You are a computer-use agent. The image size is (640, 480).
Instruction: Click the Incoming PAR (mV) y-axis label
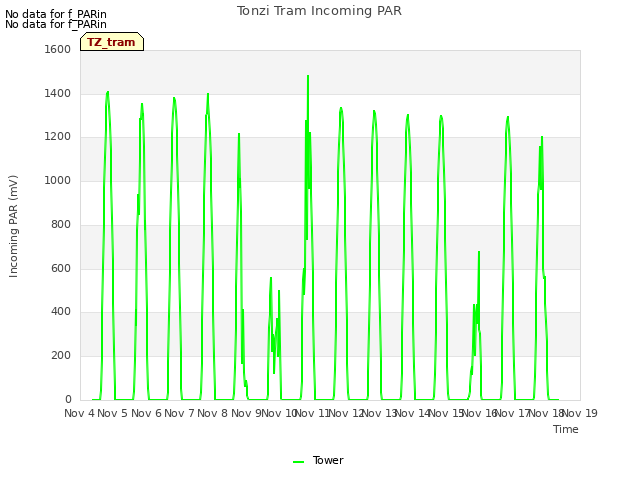[x=13, y=227]
